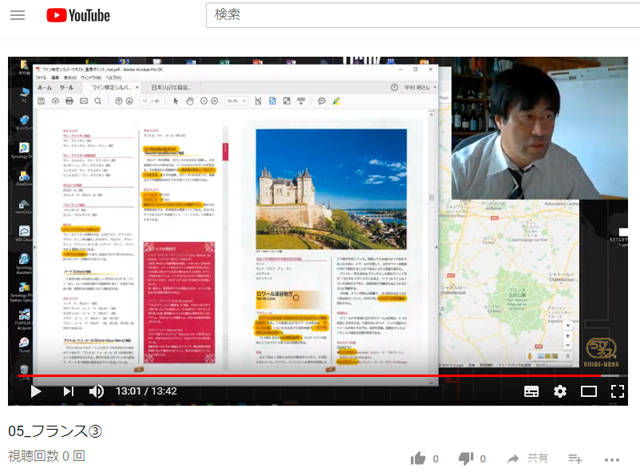This screenshot has width=640, height=472.
Task: Like the video with thumbs up
Action: [417, 458]
